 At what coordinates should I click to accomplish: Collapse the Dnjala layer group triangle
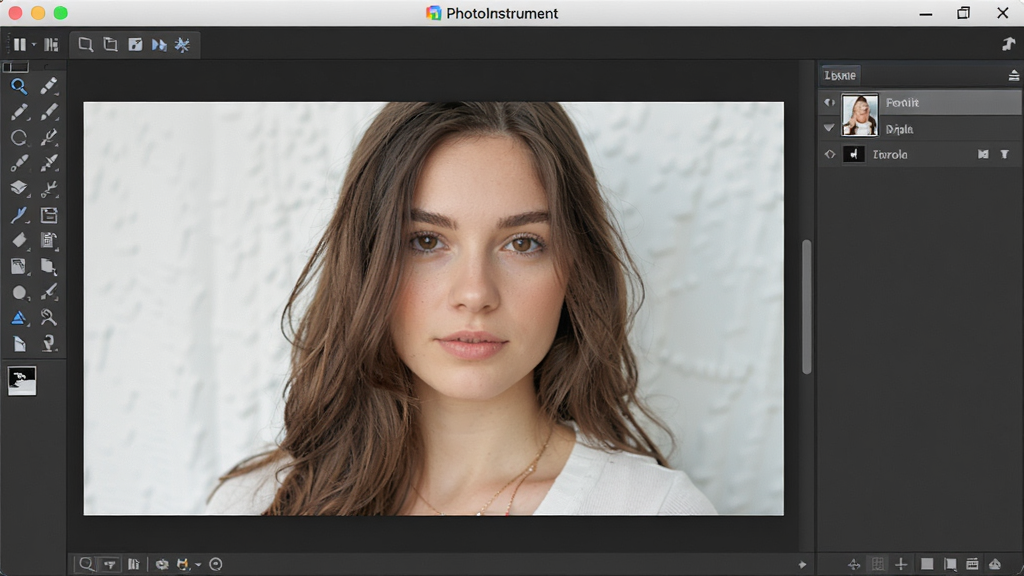(829, 128)
